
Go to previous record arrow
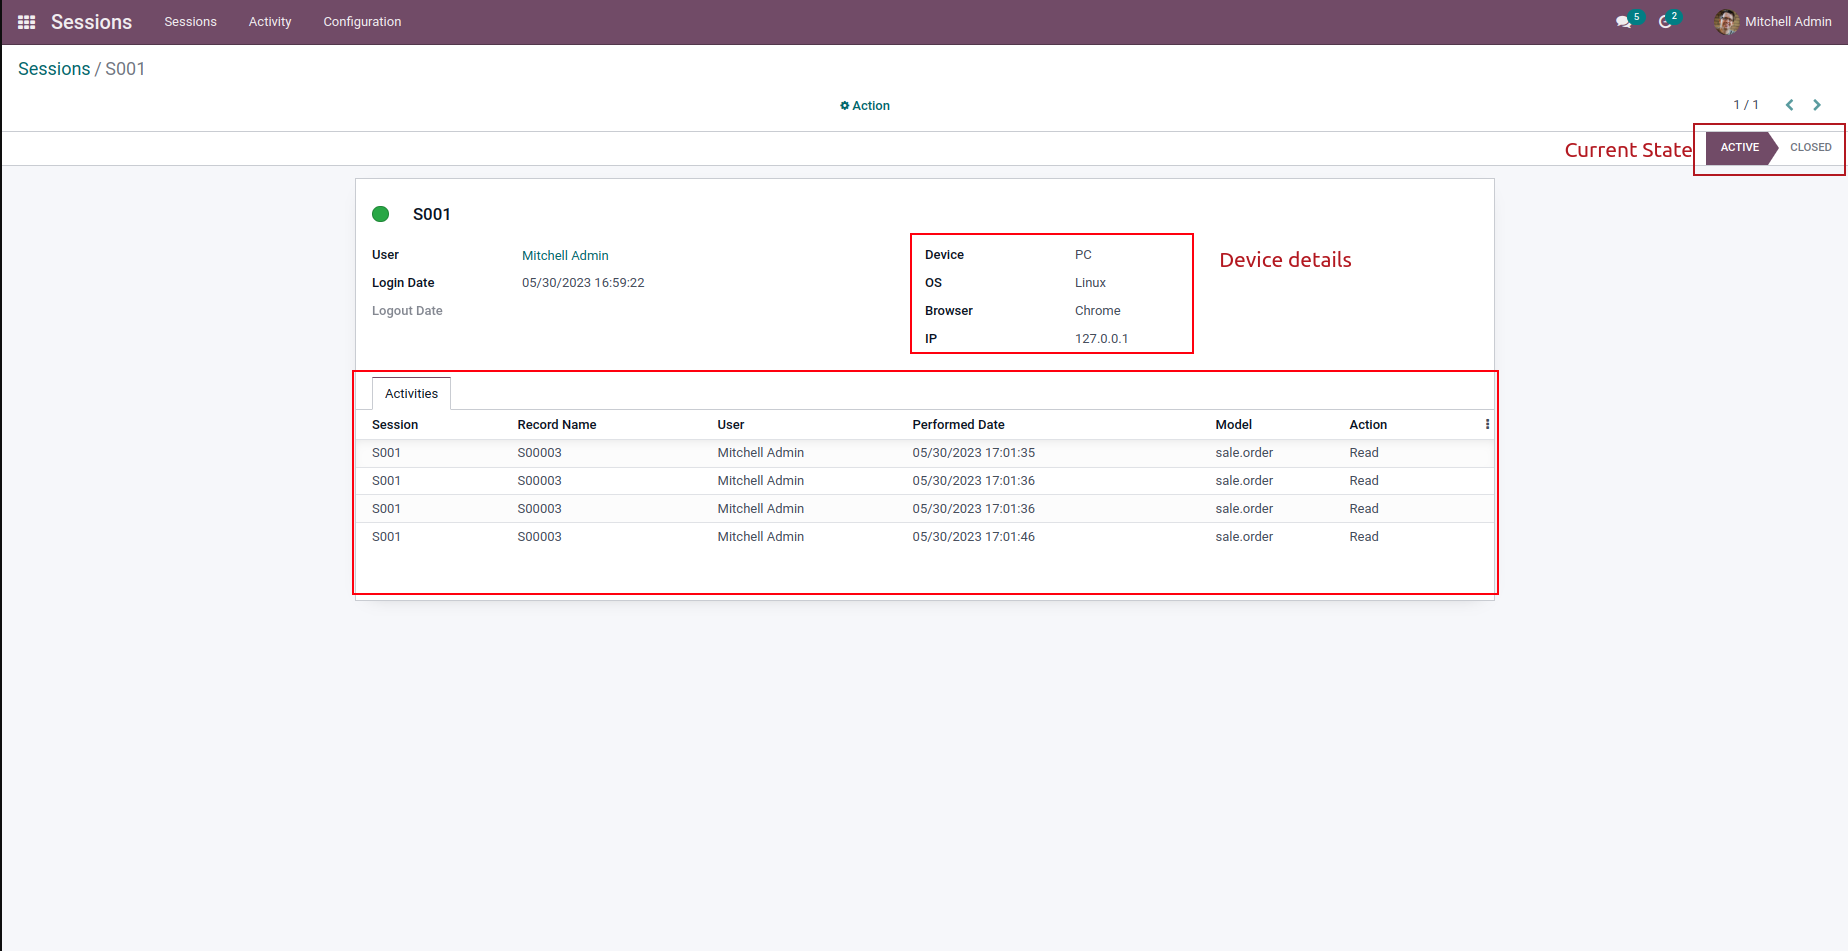1789,105
